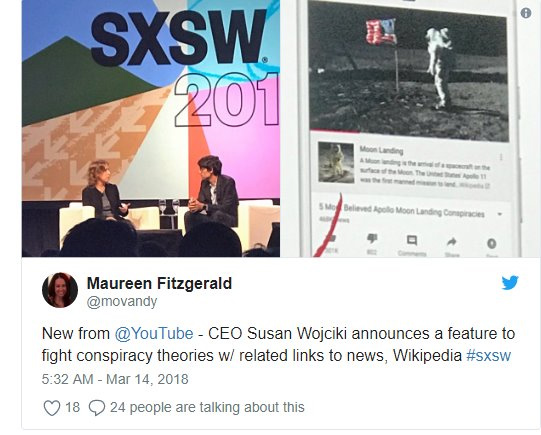541x435 pixels.
Task: Click the Moon Landing Wikipedia thumbnail
Action: point(336,162)
